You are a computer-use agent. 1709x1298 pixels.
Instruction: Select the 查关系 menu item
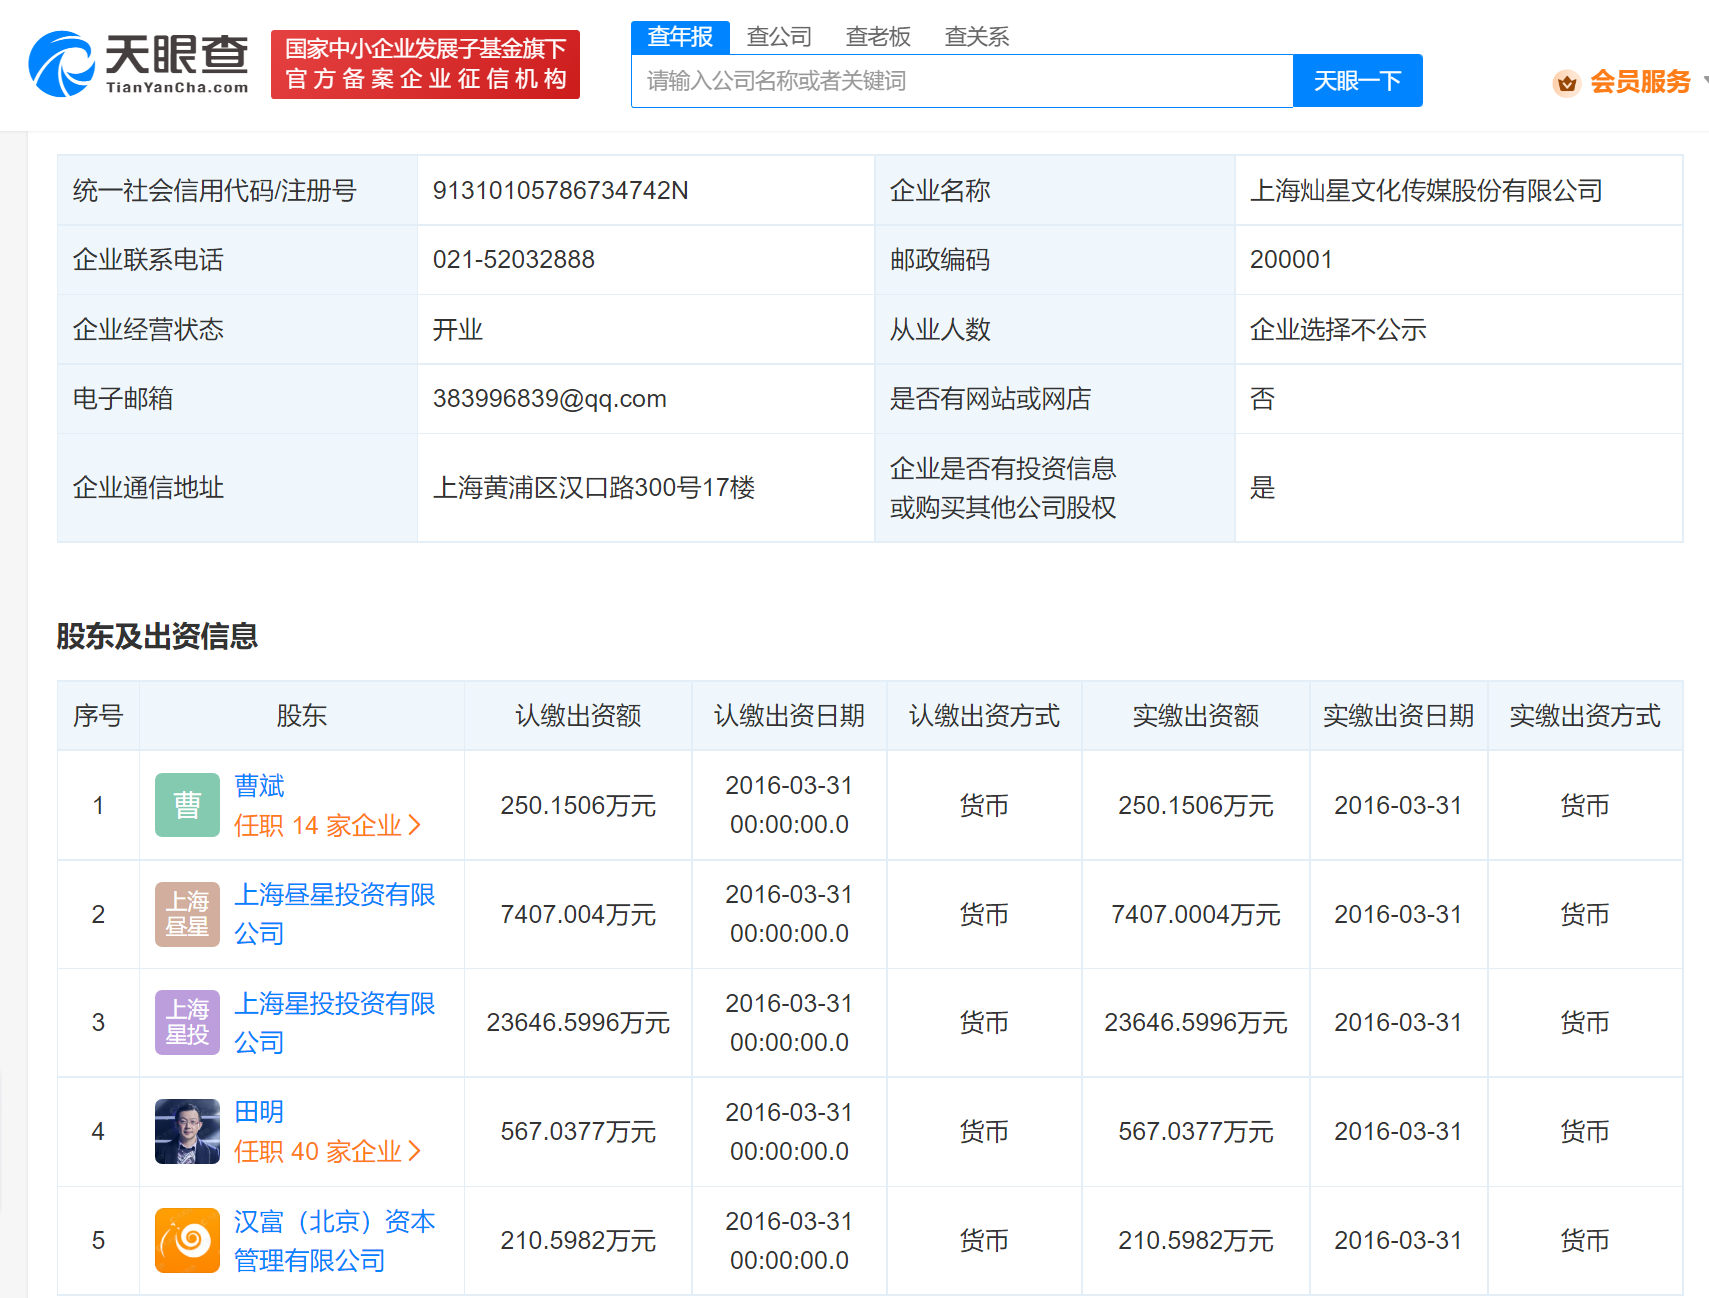[976, 36]
